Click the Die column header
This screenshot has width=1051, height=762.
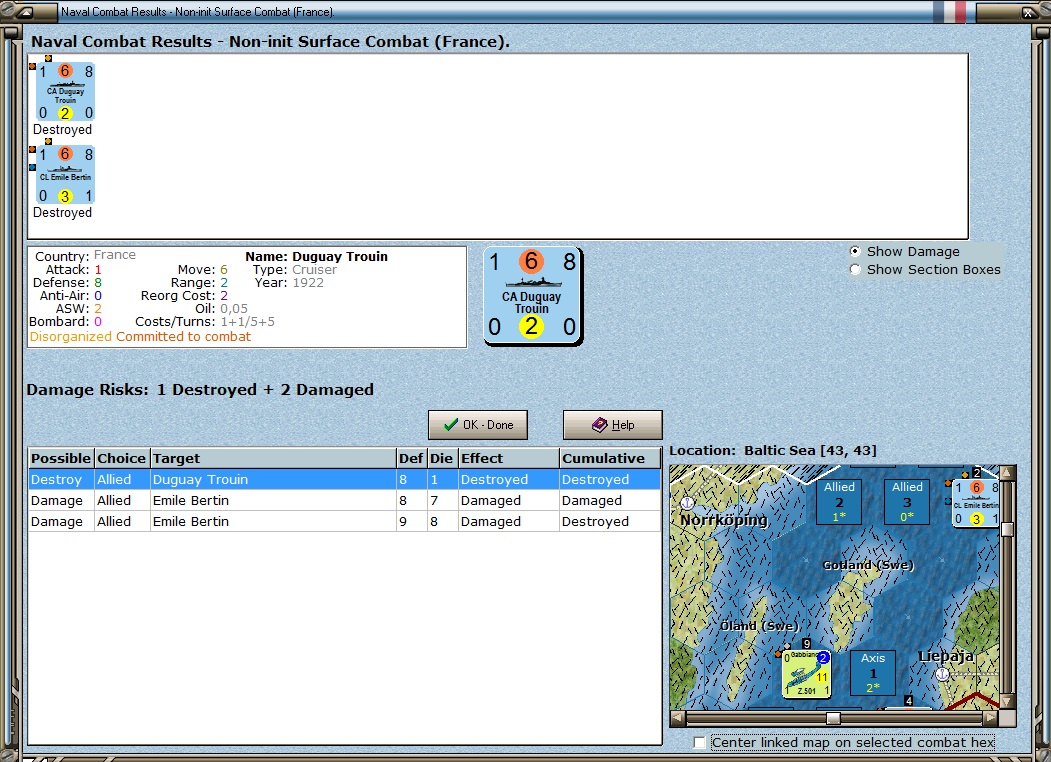coord(442,458)
